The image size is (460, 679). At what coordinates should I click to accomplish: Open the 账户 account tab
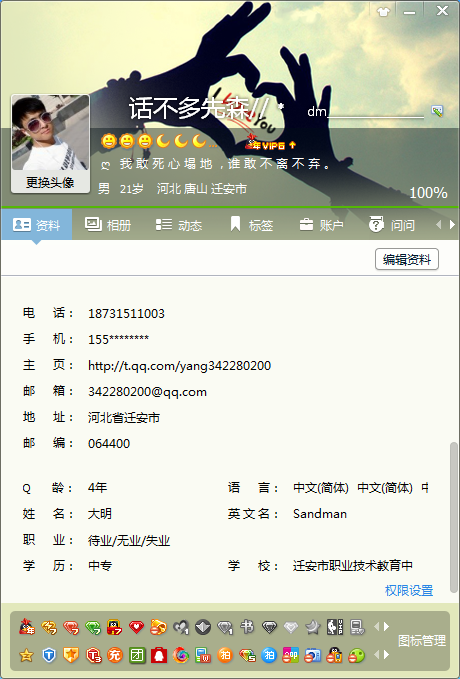point(321,225)
